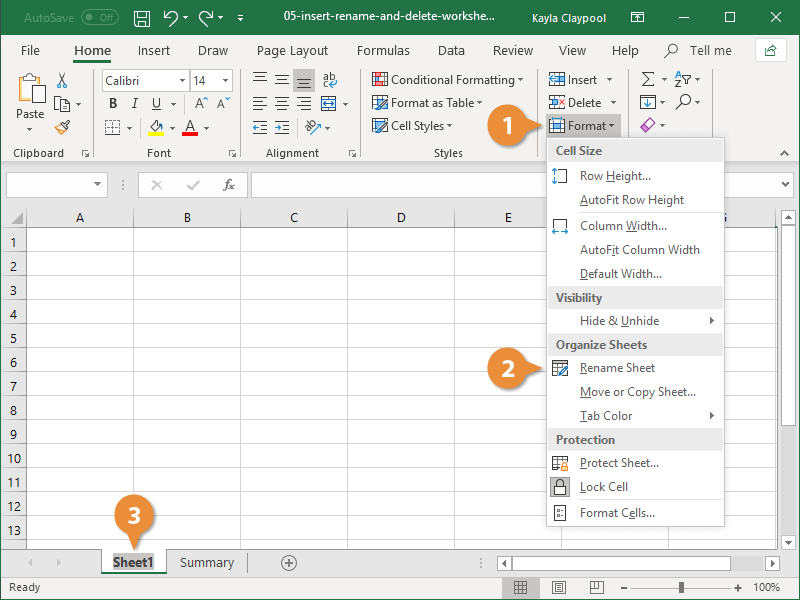Top align cell content
800x600 pixels.
click(260, 80)
